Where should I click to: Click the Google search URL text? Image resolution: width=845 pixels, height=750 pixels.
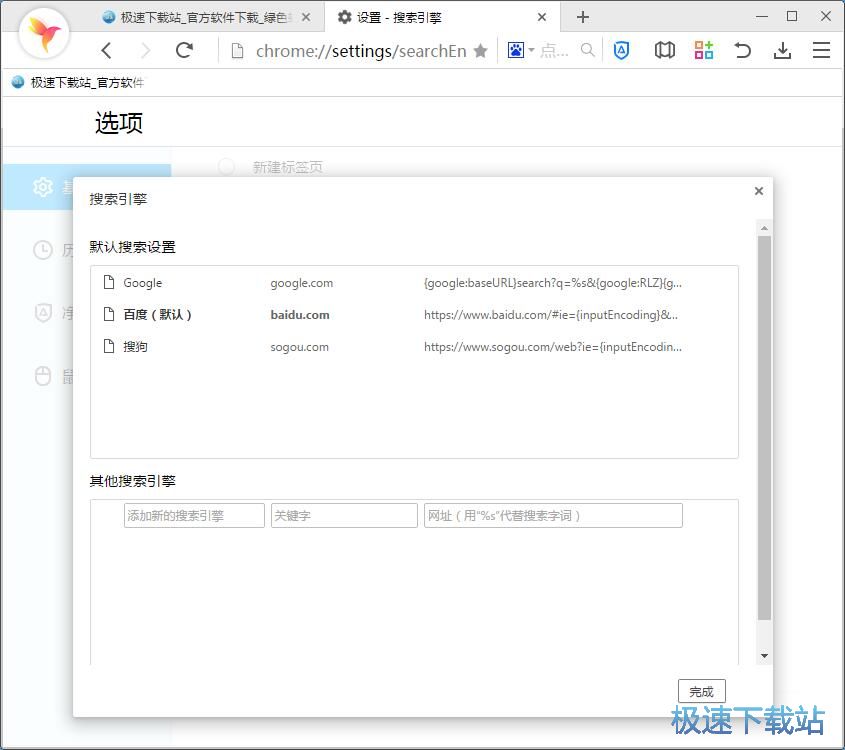552,283
